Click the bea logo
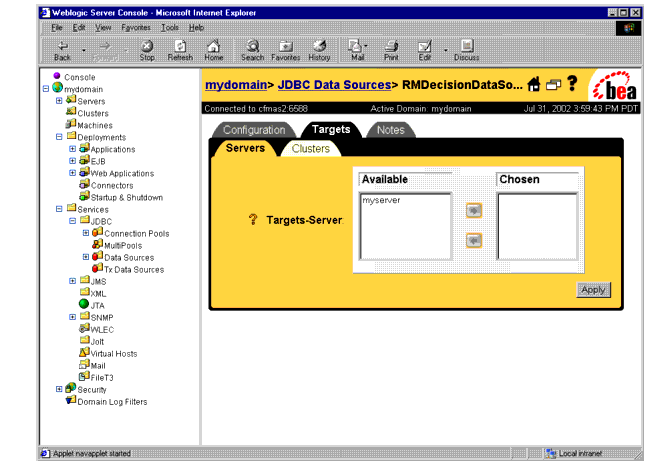650x470 pixels. point(615,86)
